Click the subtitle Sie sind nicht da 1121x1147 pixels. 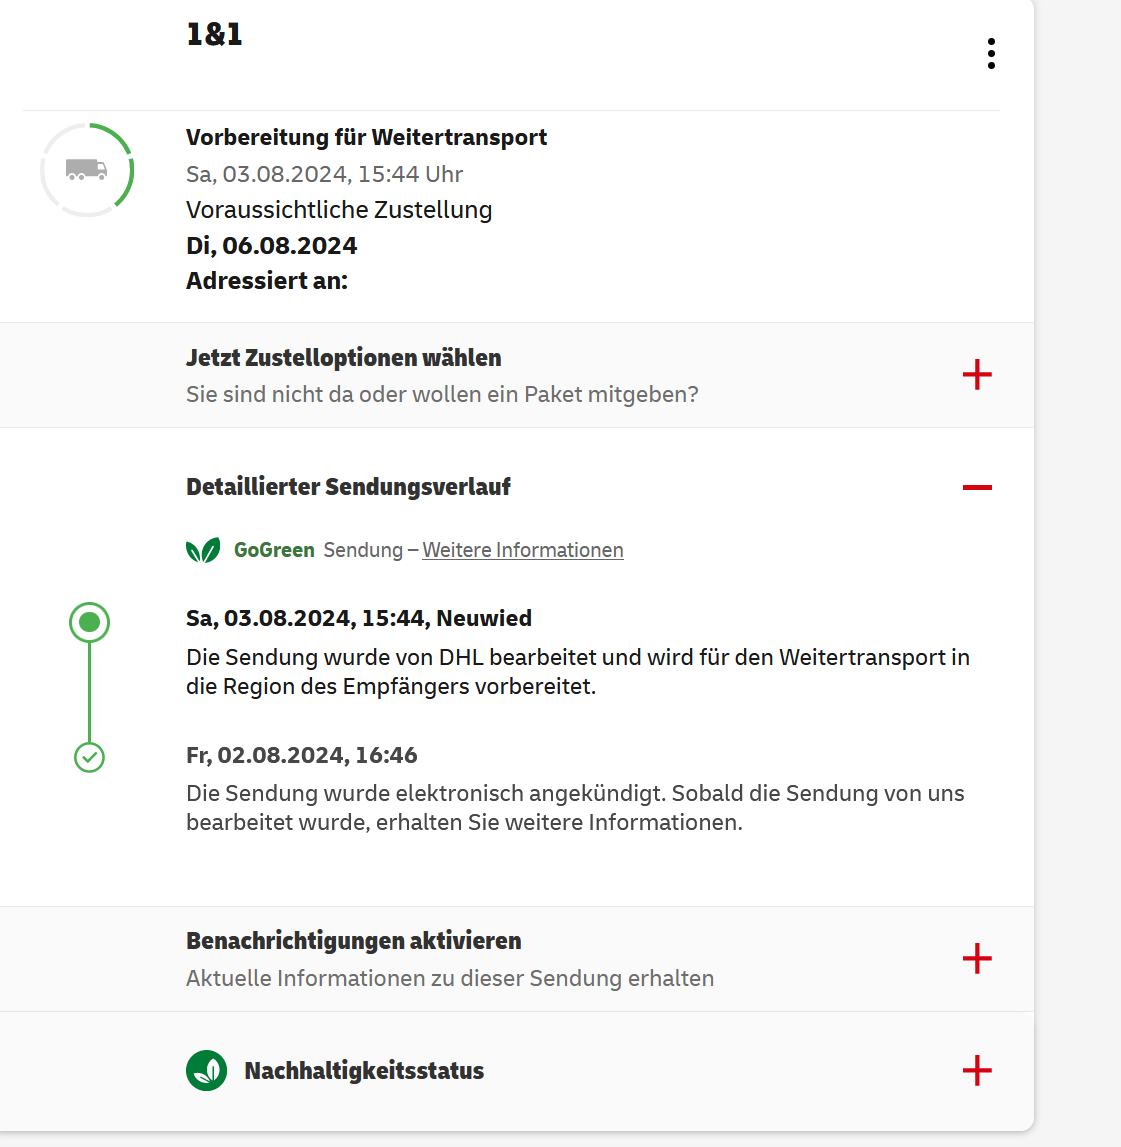click(x=442, y=394)
